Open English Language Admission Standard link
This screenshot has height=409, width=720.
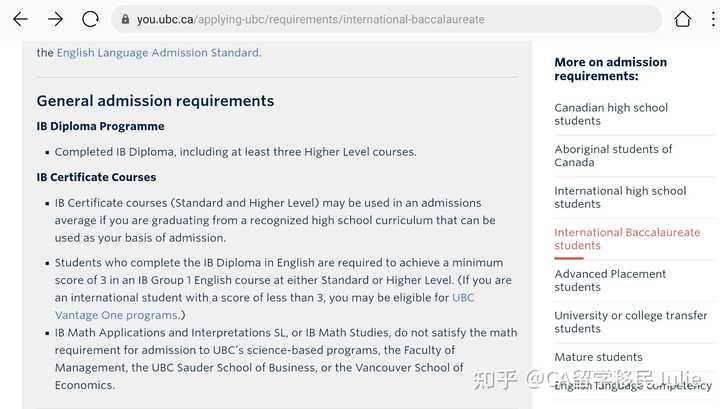(x=158, y=53)
